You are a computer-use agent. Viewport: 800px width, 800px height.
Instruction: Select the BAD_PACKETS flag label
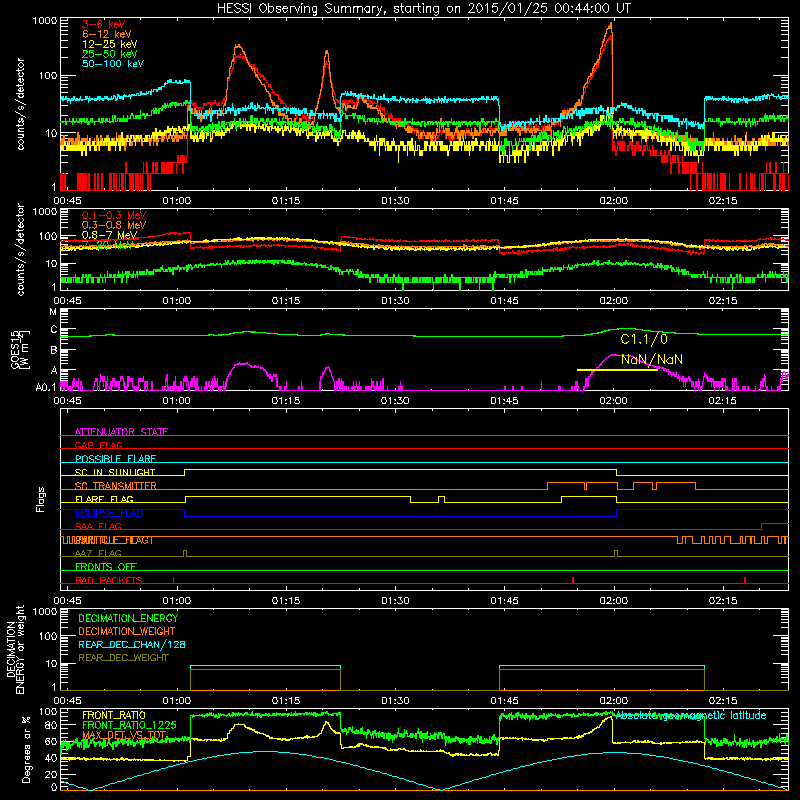pyautogui.click(x=109, y=580)
